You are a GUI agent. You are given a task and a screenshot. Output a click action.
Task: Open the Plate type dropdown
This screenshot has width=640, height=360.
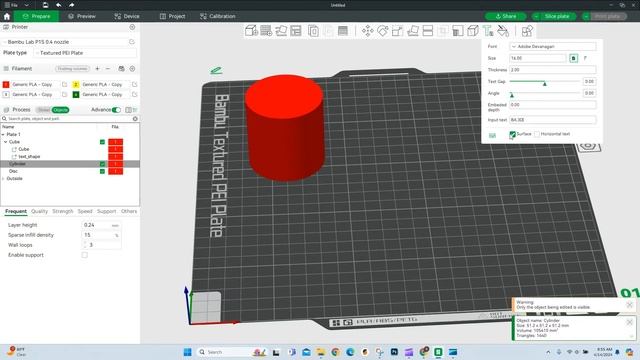(85, 53)
